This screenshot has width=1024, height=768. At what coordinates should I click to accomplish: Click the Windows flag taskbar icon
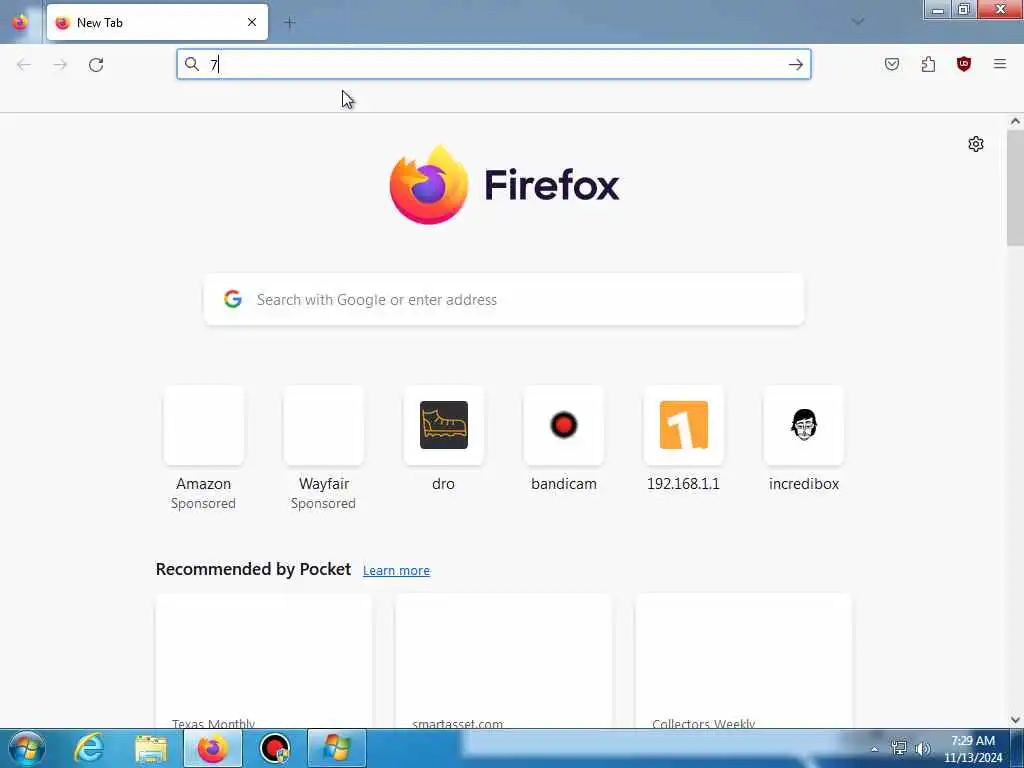coord(336,748)
